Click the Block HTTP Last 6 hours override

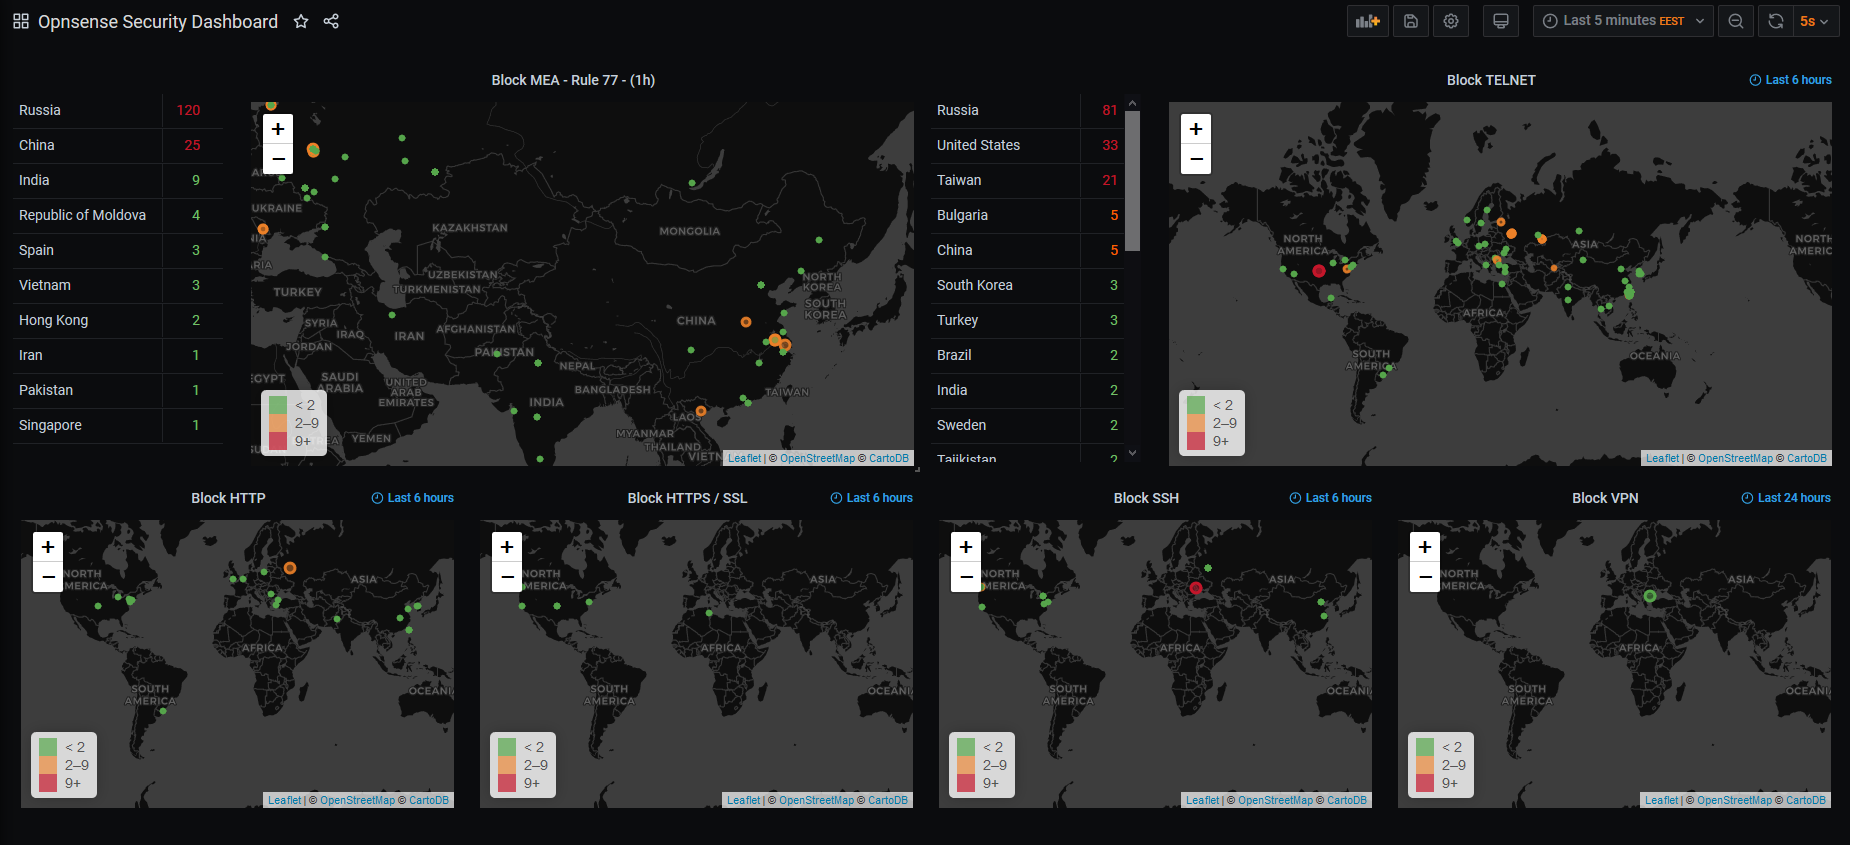[x=412, y=498]
